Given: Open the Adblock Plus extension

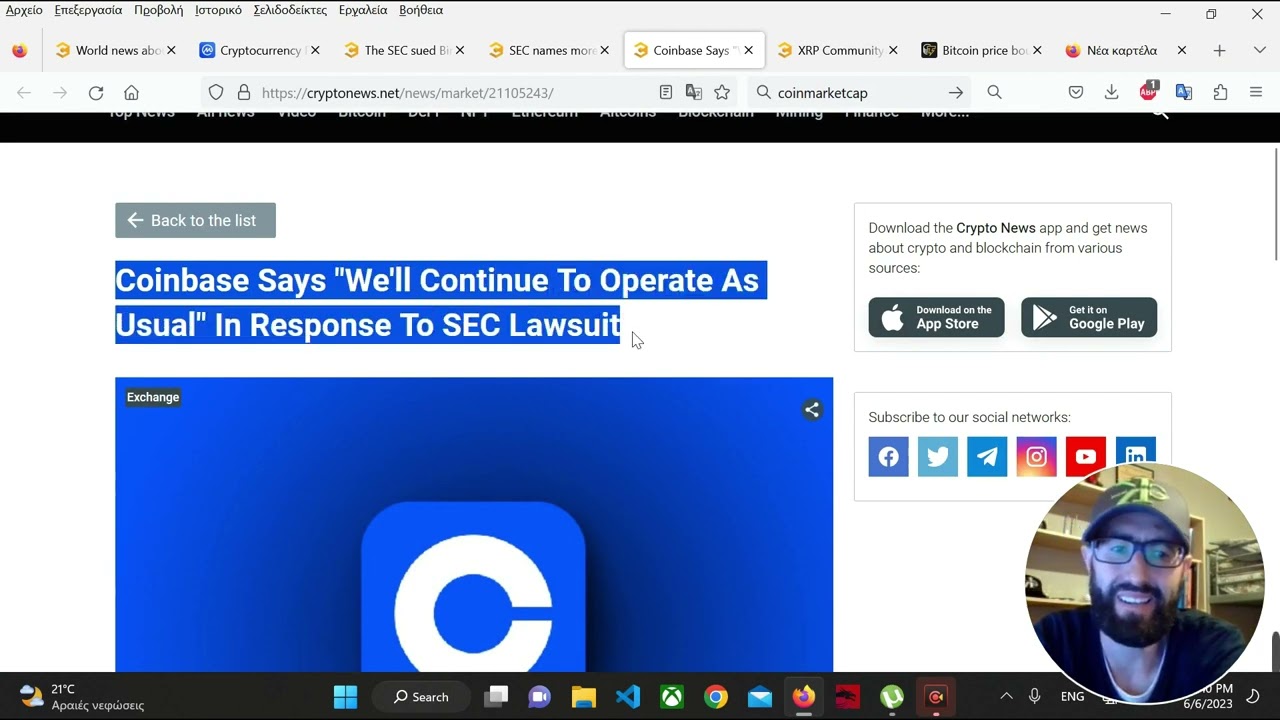Looking at the screenshot, I should click(1148, 92).
